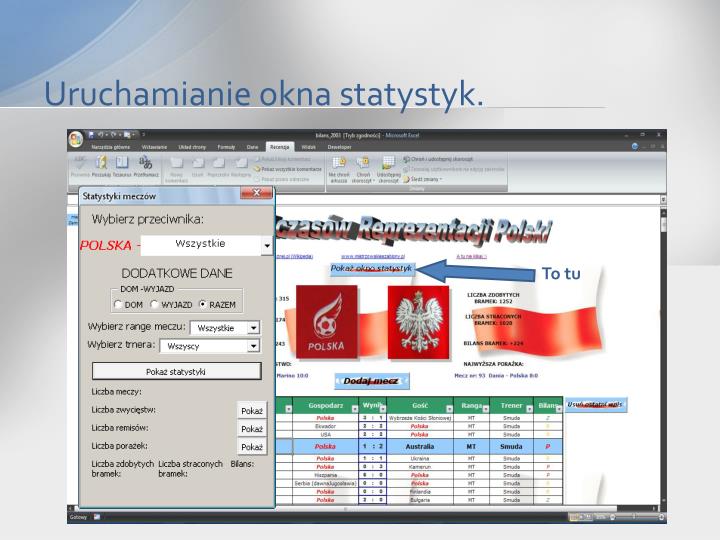The width and height of the screenshot is (720, 540).
Task: Click the 'Ekwador' cell in Gospodarz column
Action: pos(326,426)
